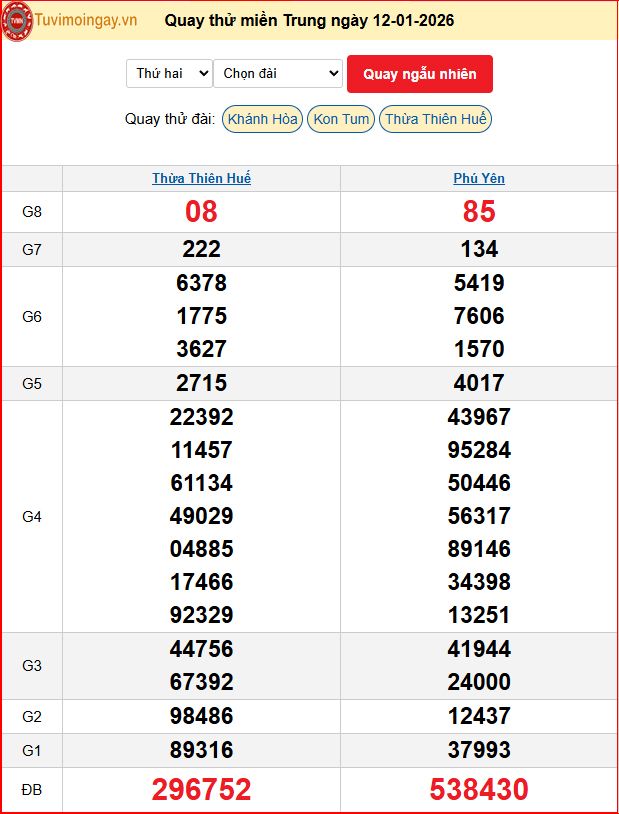Click the G4 value 92329
This screenshot has width=619, height=814.
point(201,615)
